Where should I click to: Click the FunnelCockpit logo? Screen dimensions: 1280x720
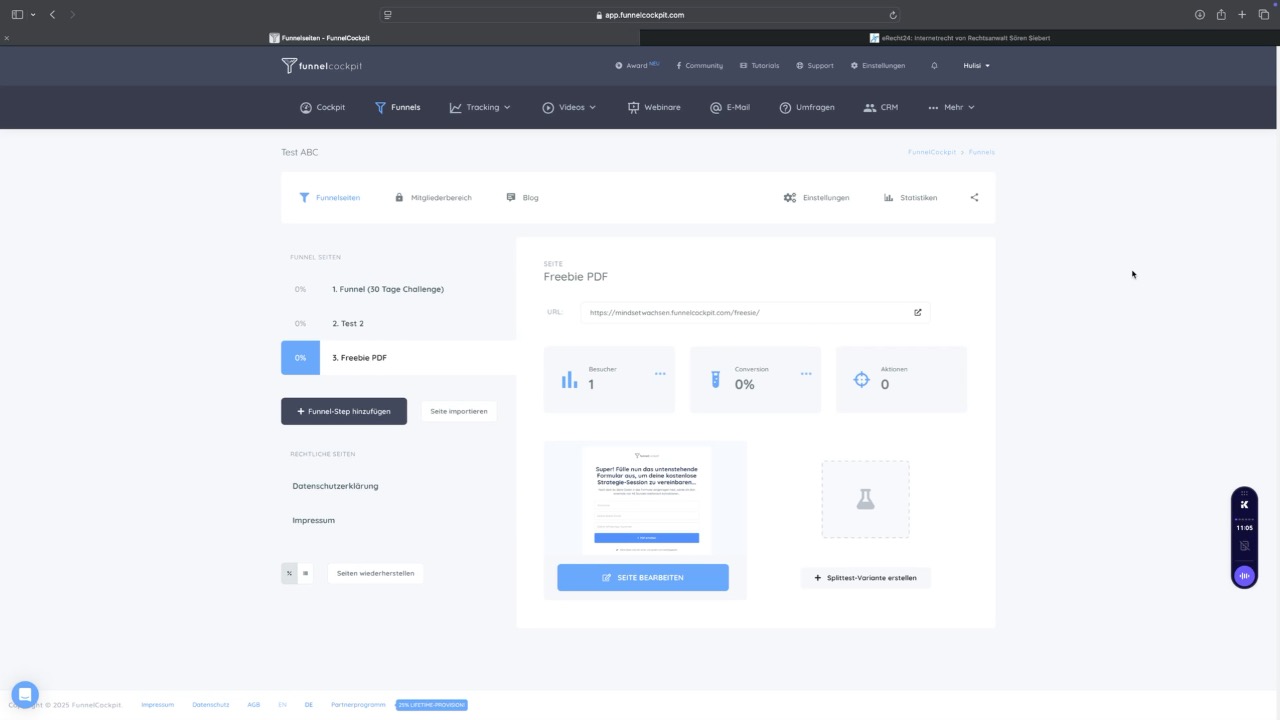322,66
